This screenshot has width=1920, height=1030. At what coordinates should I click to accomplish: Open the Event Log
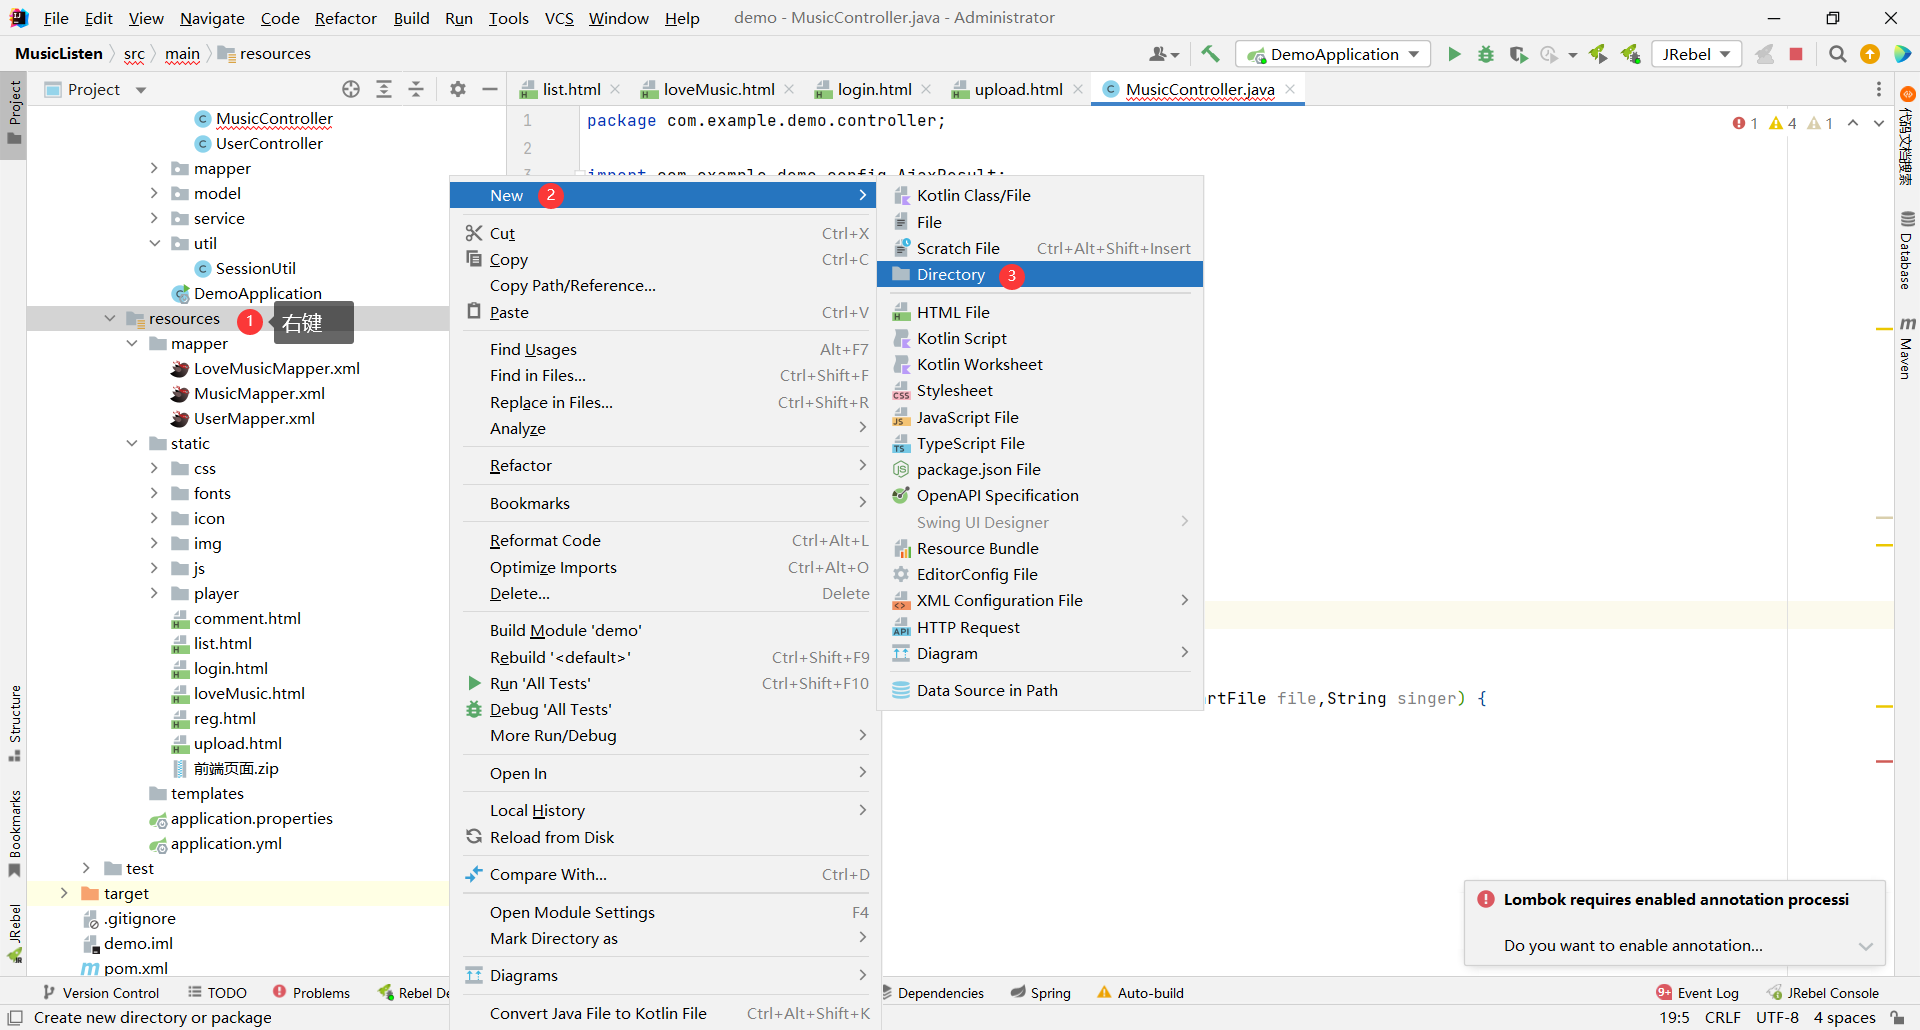tap(1697, 993)
